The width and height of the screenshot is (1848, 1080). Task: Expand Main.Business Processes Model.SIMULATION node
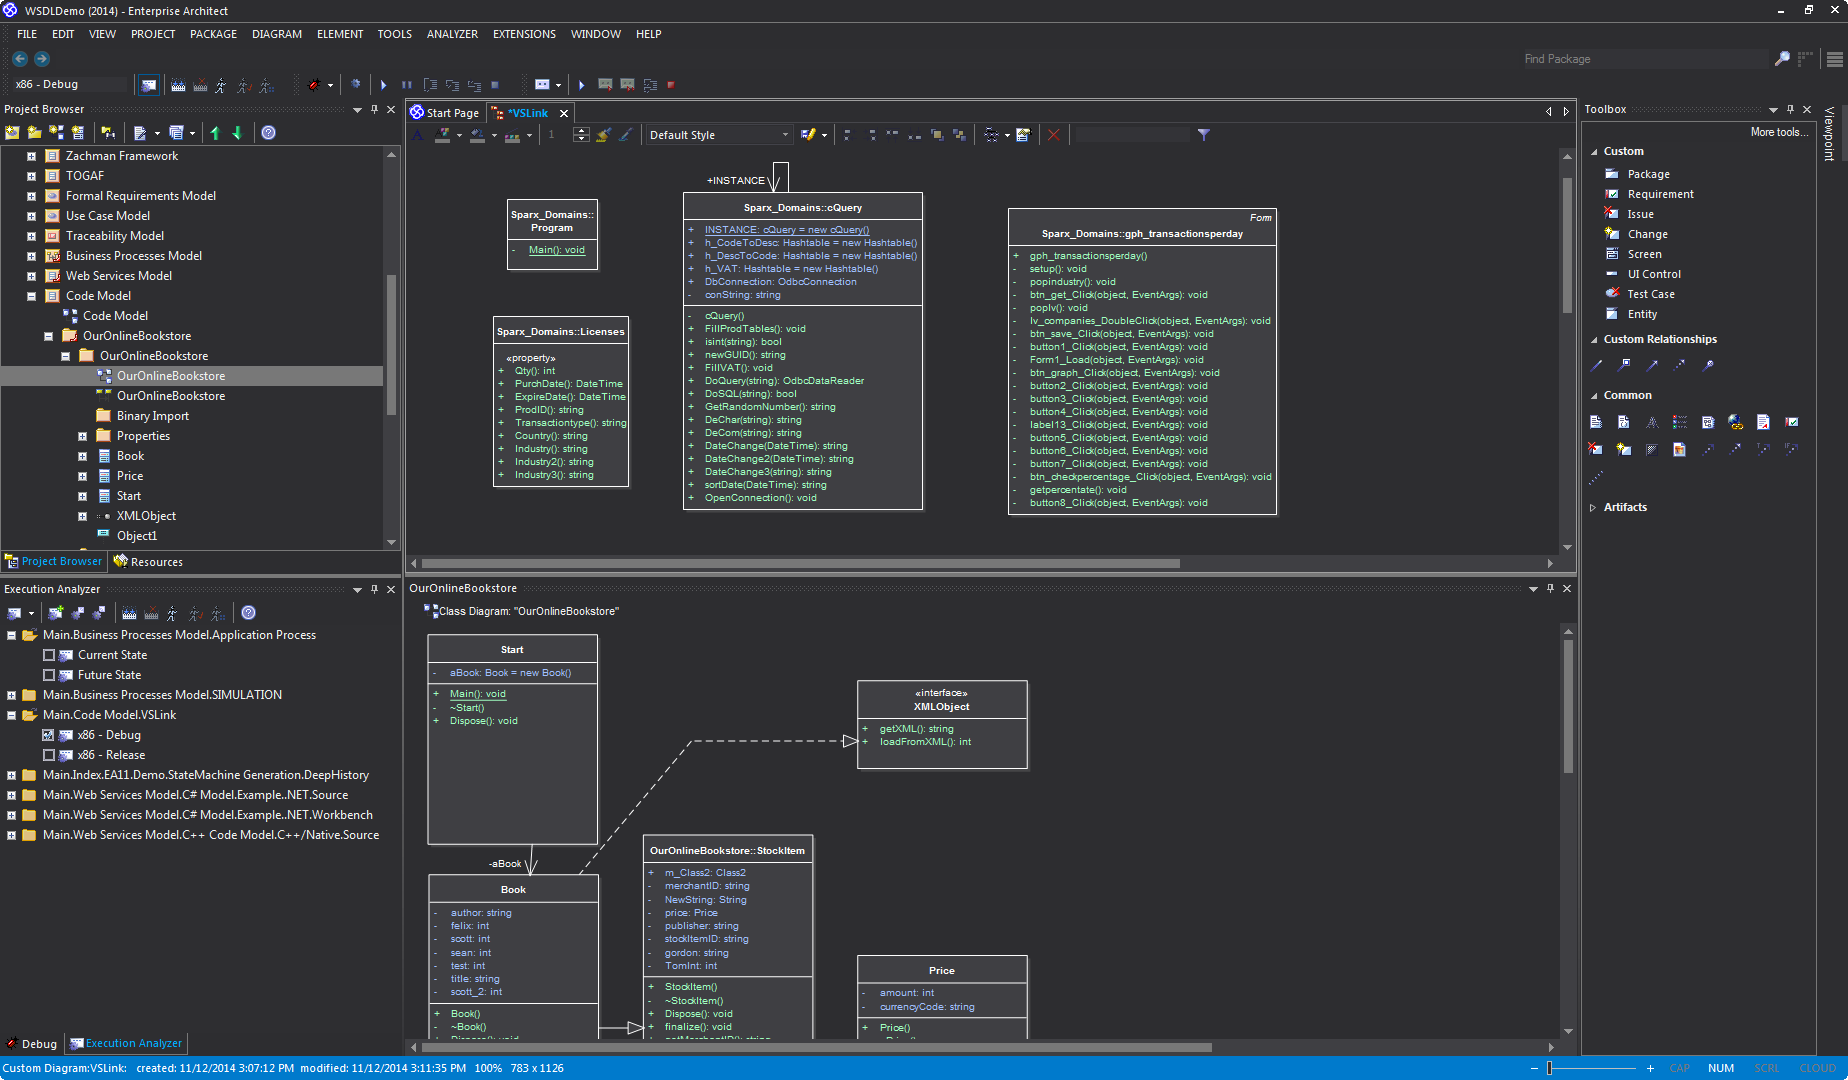pos(11,695)
